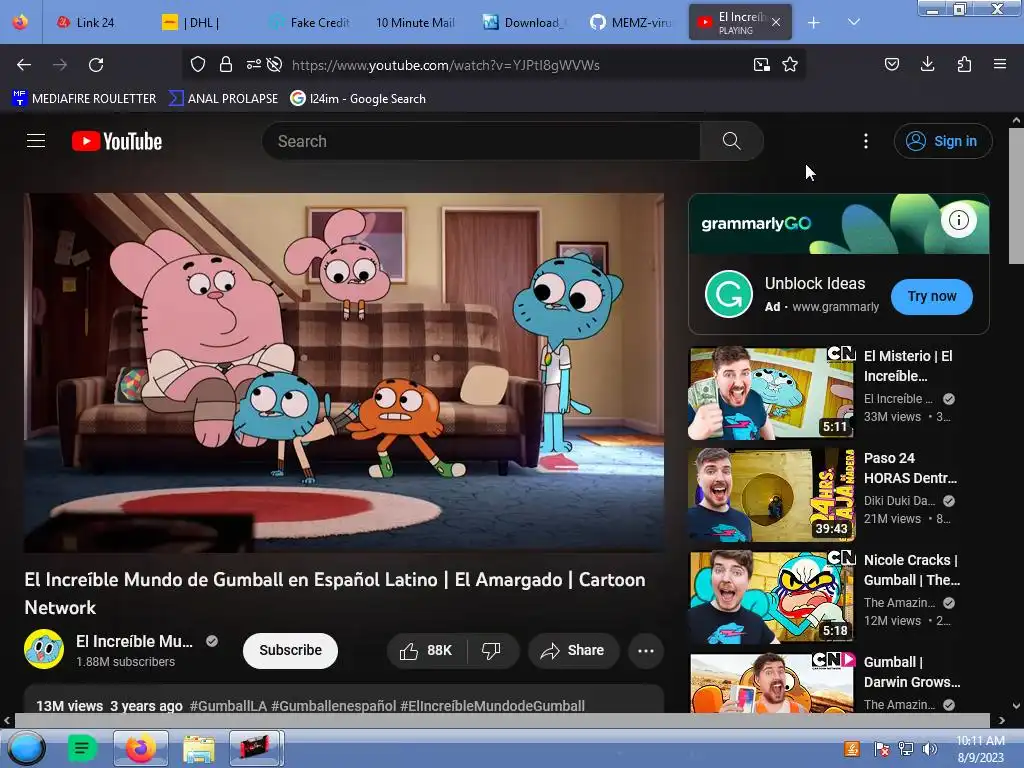Go back with the browser back arrow
1024x768 pixels.
coord(24,65)
